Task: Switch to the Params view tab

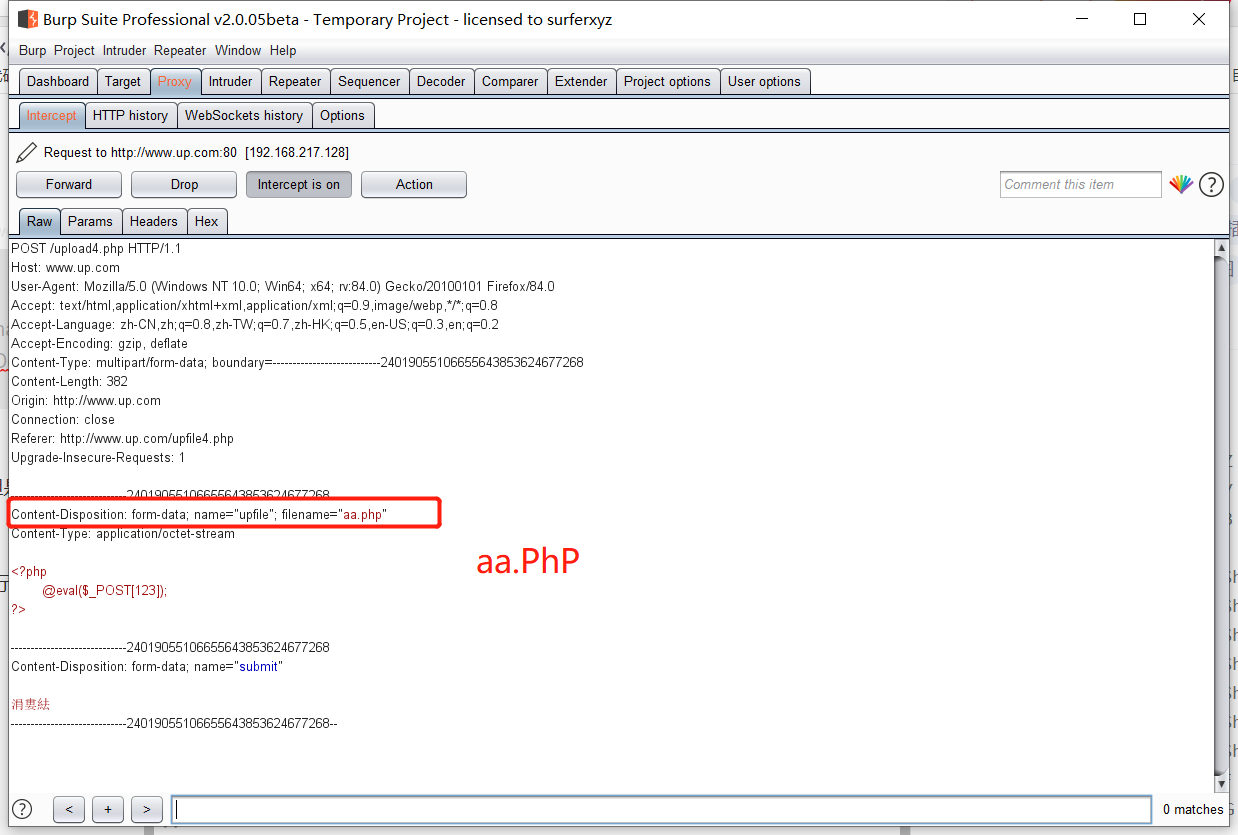Action: (91, 222)
